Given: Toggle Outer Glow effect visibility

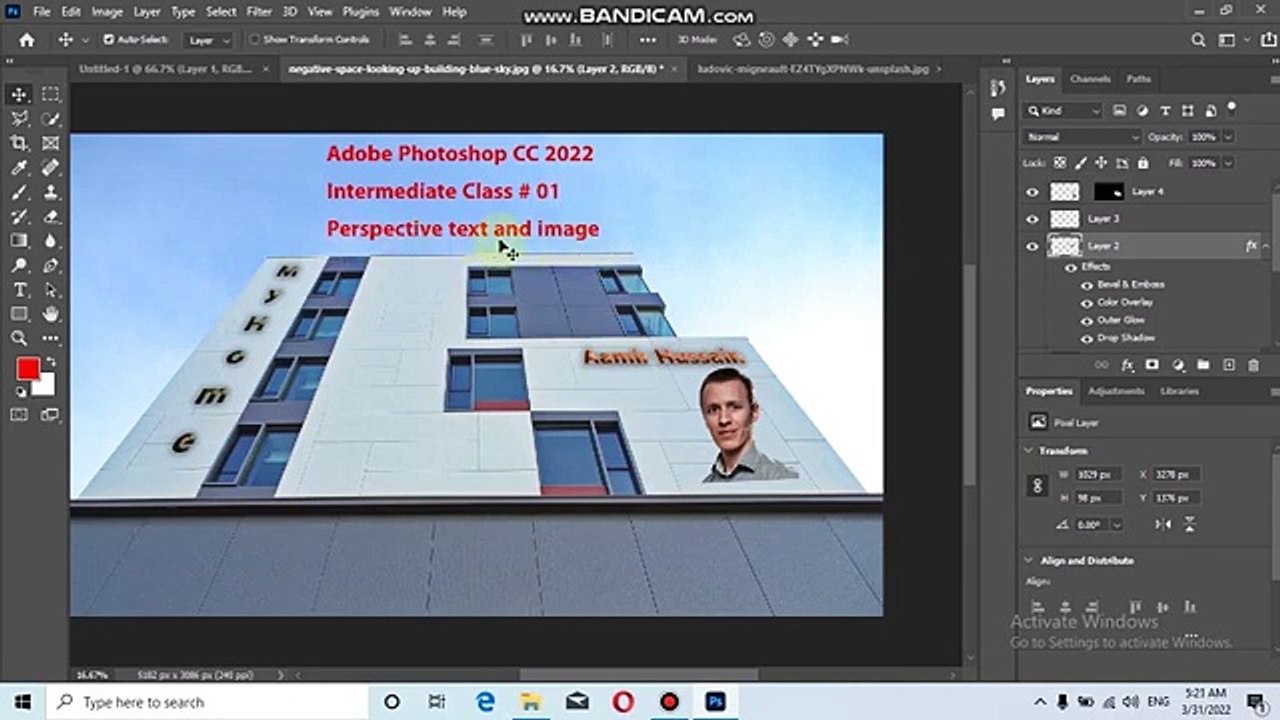Looking at the screenshot, I should point(1087,321).
